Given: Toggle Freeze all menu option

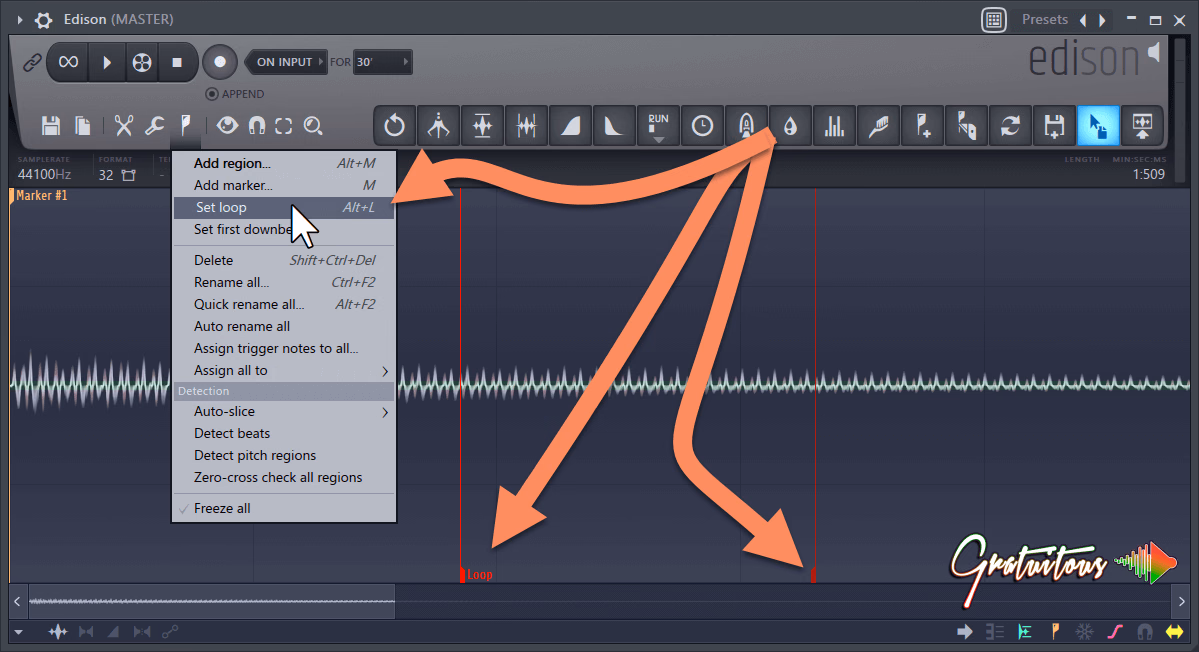Looking at the screenshot, I should point(284,508).
